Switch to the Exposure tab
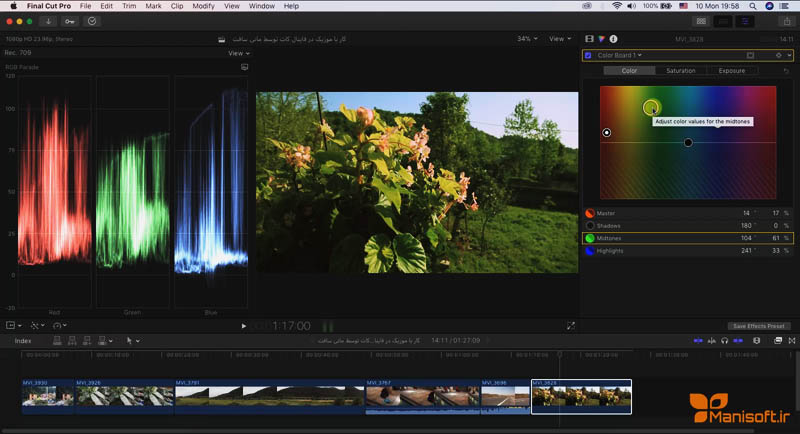This screenshot has height=434, width=800. pos(732,71)
